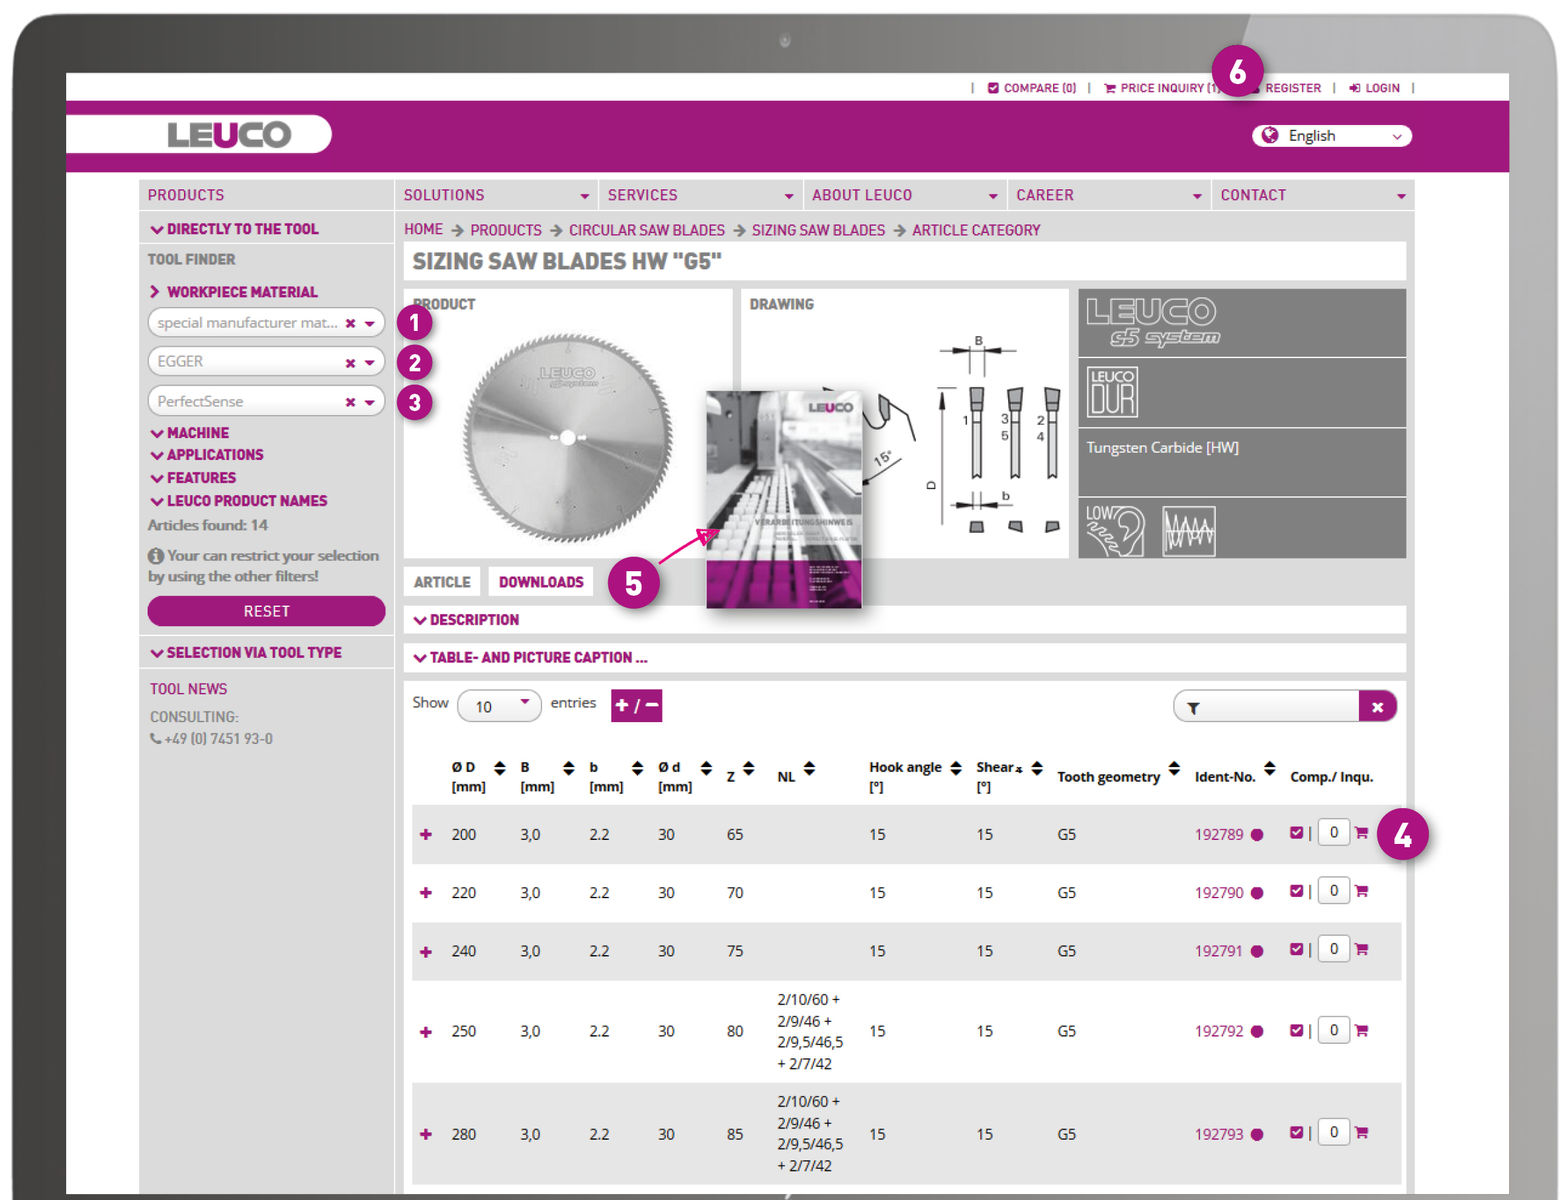Image resolution: width=1568 pixels, height=1200 pixels.
Task: Click the cart icon for article 192789
Action: pyautogui.click(x=1361, y=833)
